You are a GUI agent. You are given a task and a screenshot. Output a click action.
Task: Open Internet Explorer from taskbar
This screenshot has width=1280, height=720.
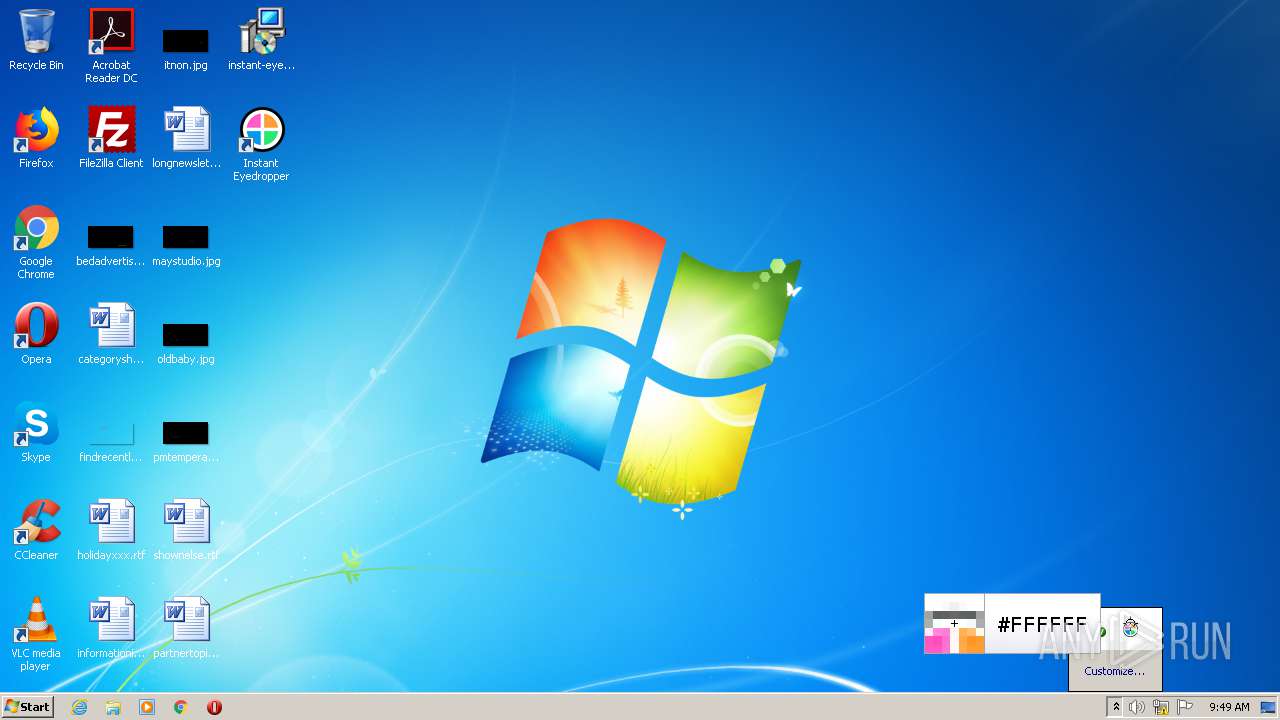click(x=79, y=707)
